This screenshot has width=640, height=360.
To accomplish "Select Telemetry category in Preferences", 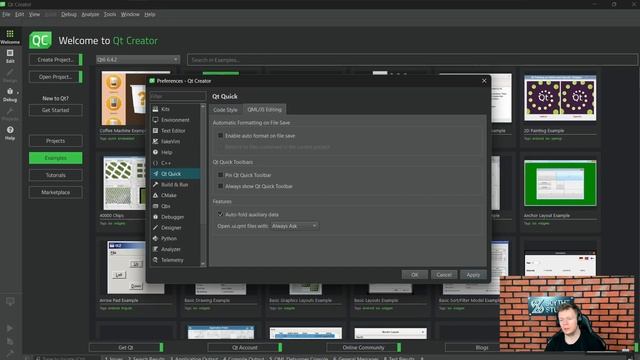I will [175, 260].
